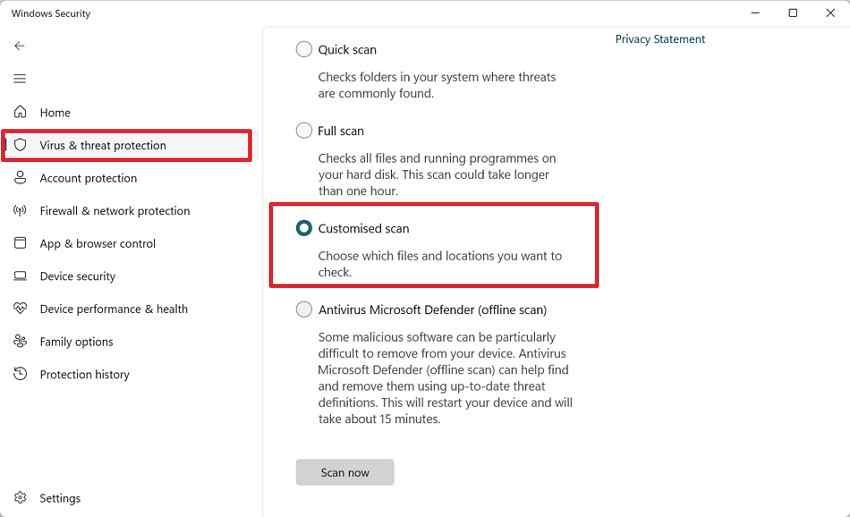Click the Quick scan description text
850x517 pixels.
click(437, 85)
